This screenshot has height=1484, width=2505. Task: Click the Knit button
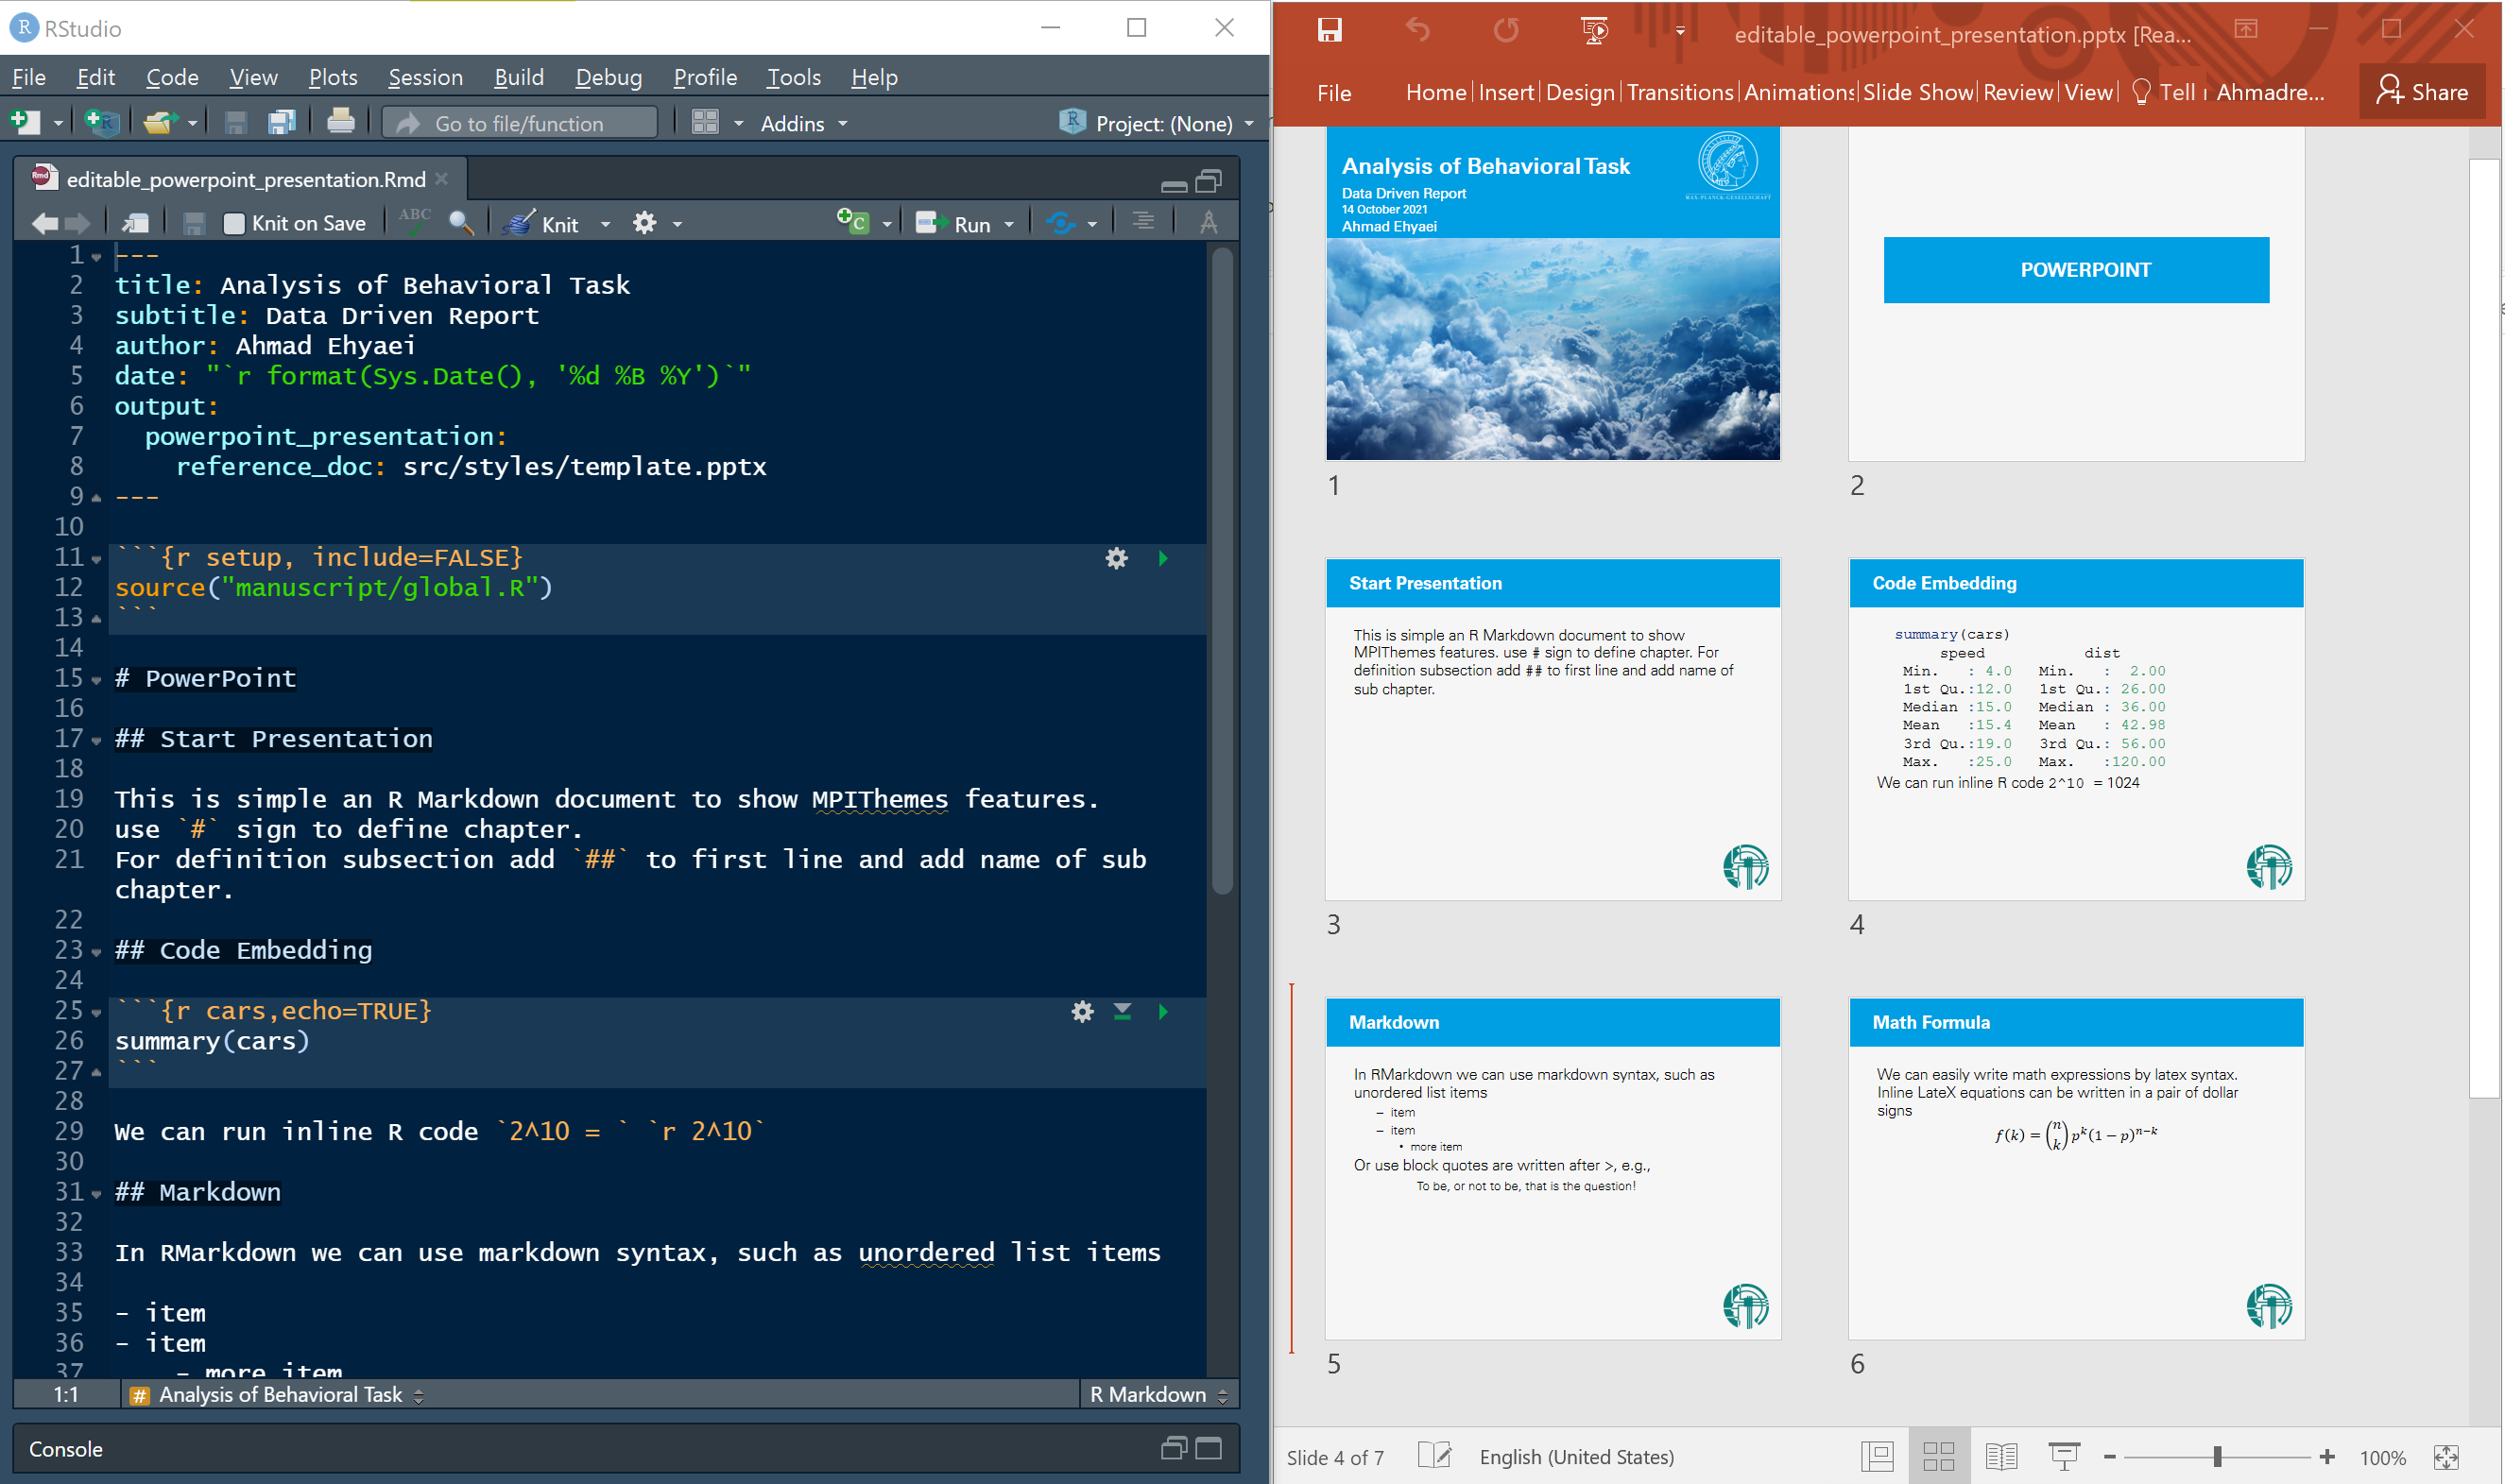(545, 224)
